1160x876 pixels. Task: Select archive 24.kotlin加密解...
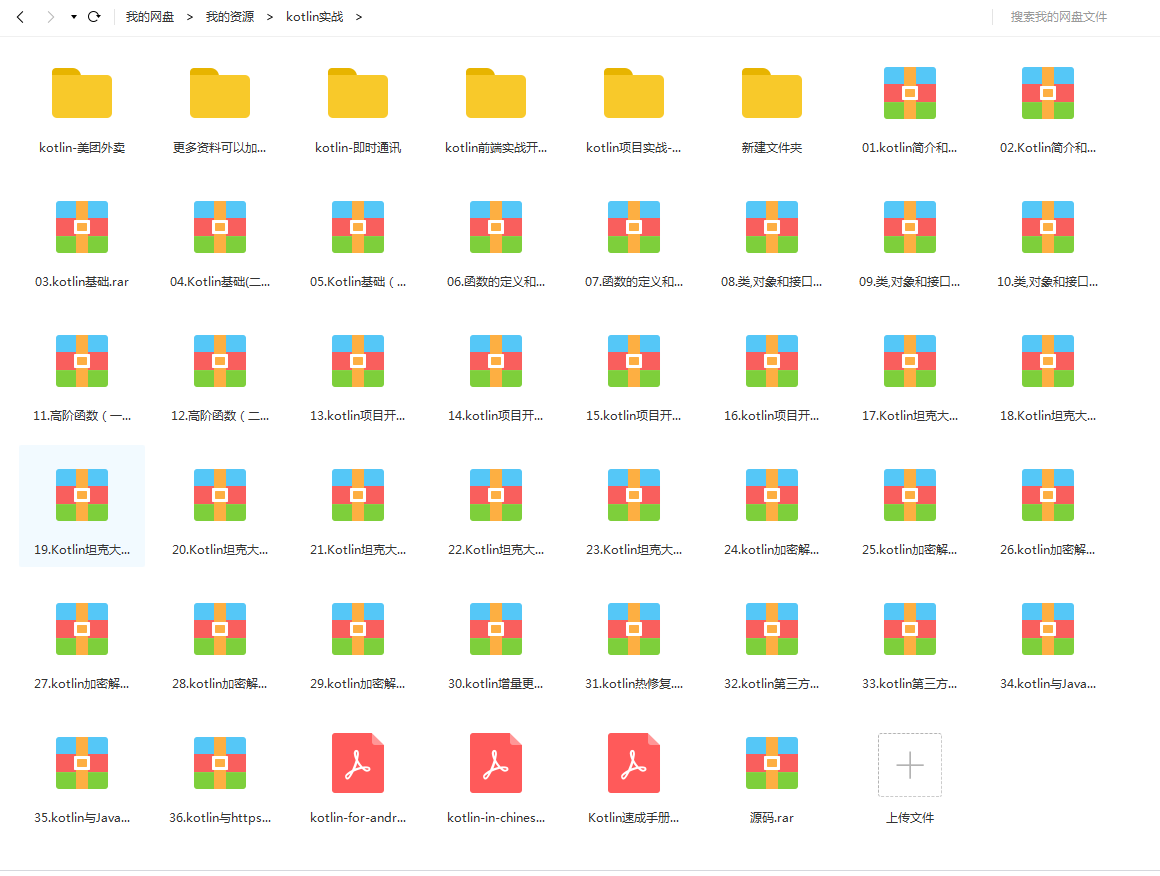tap(772, 495)
